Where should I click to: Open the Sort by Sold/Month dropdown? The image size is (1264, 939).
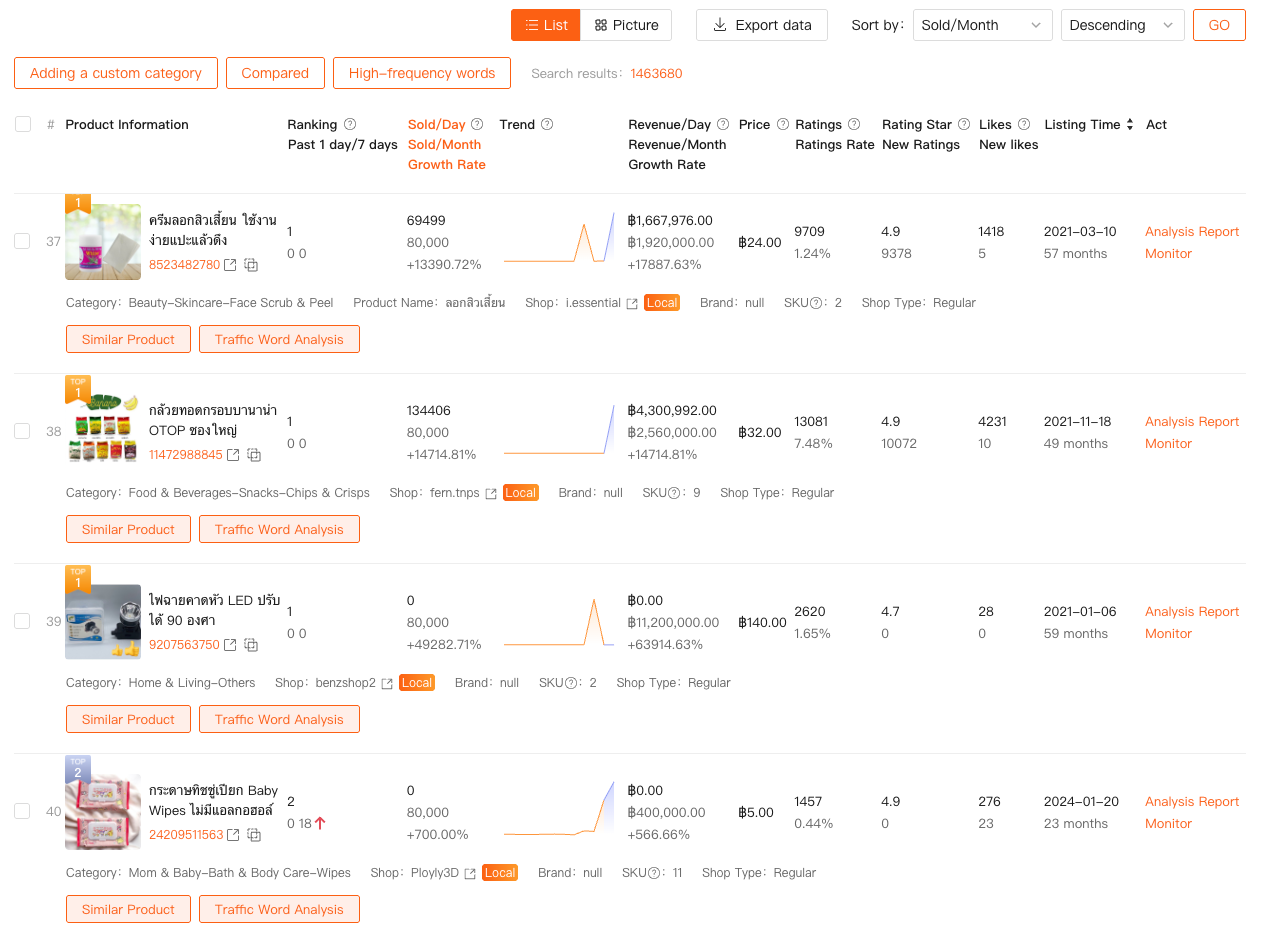click(982, 25)
